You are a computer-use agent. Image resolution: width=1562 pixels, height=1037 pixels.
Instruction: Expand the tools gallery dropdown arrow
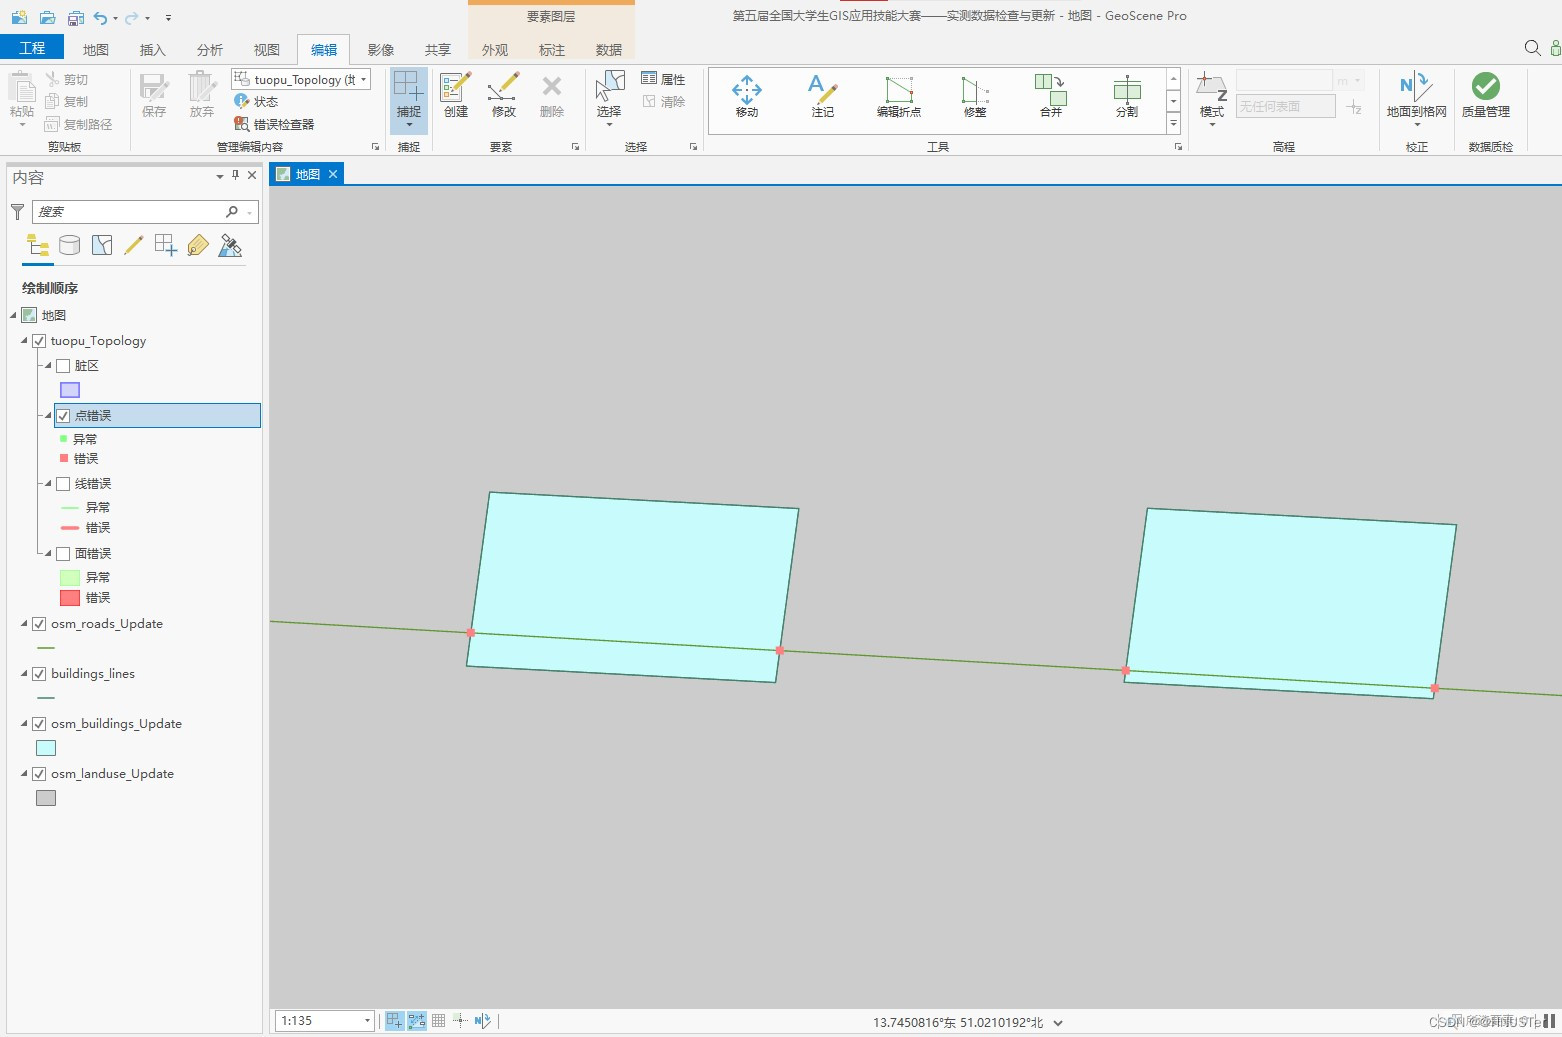point(1173,124)
